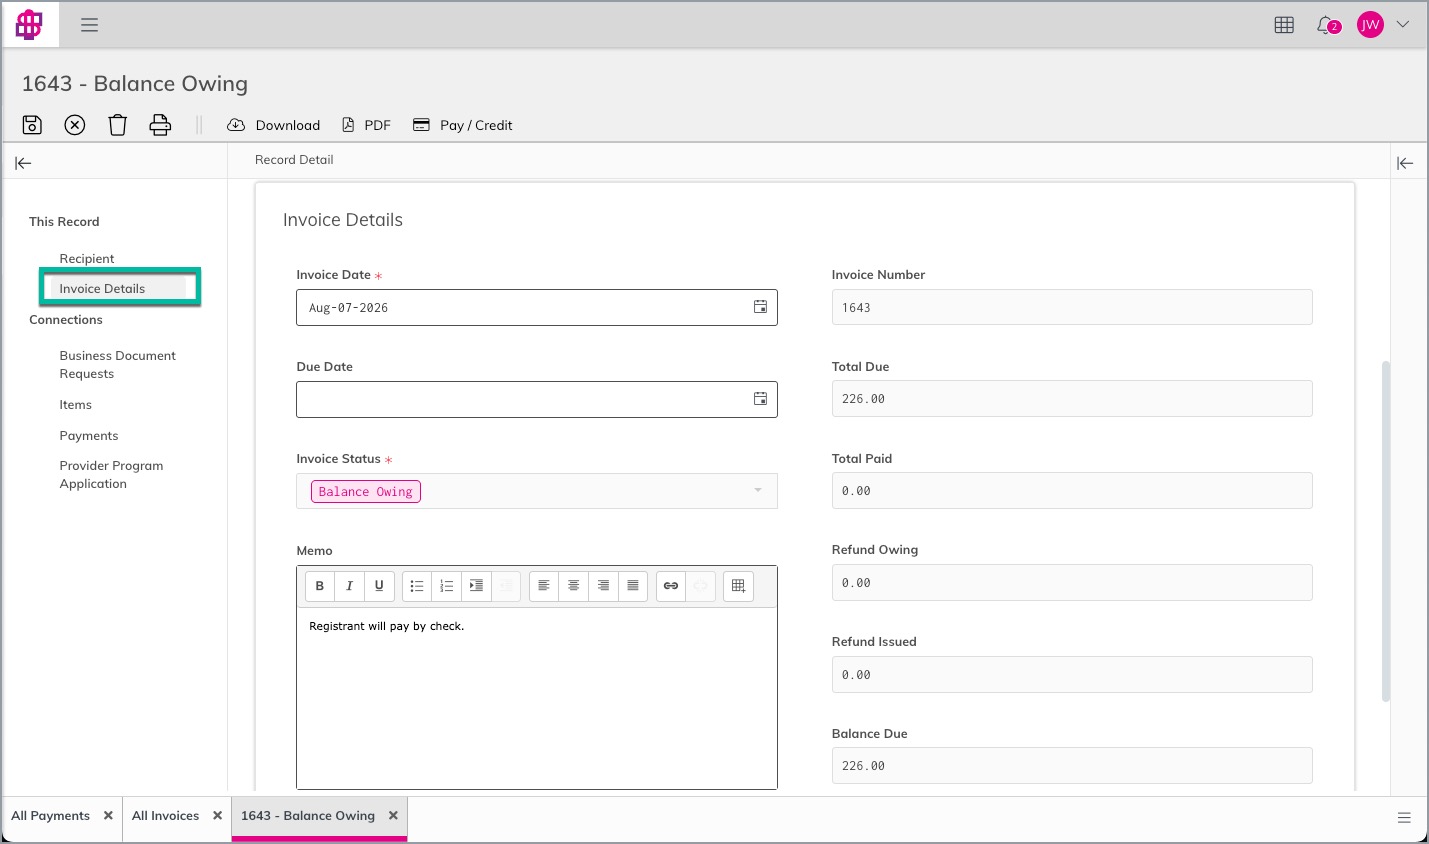Close the All Invoices tab

(217, 816)
